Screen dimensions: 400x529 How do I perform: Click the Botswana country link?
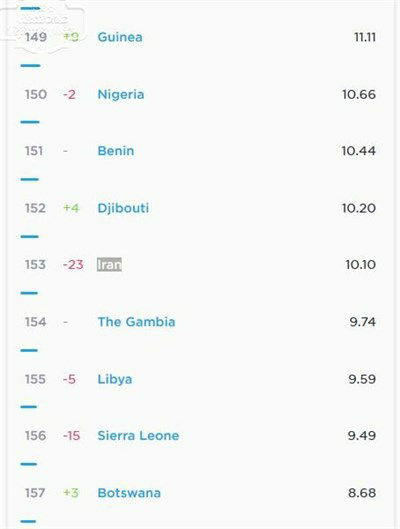point(129,493)
